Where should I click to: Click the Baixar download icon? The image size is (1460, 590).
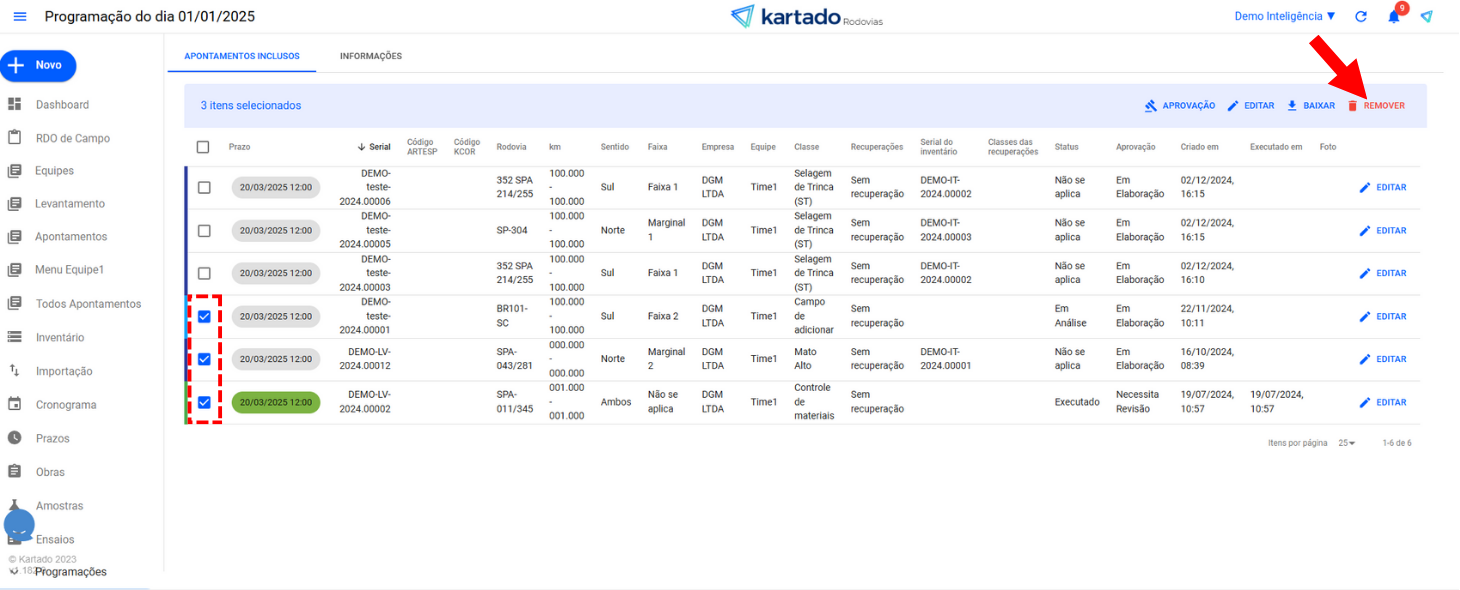(x=1292, y=106)
